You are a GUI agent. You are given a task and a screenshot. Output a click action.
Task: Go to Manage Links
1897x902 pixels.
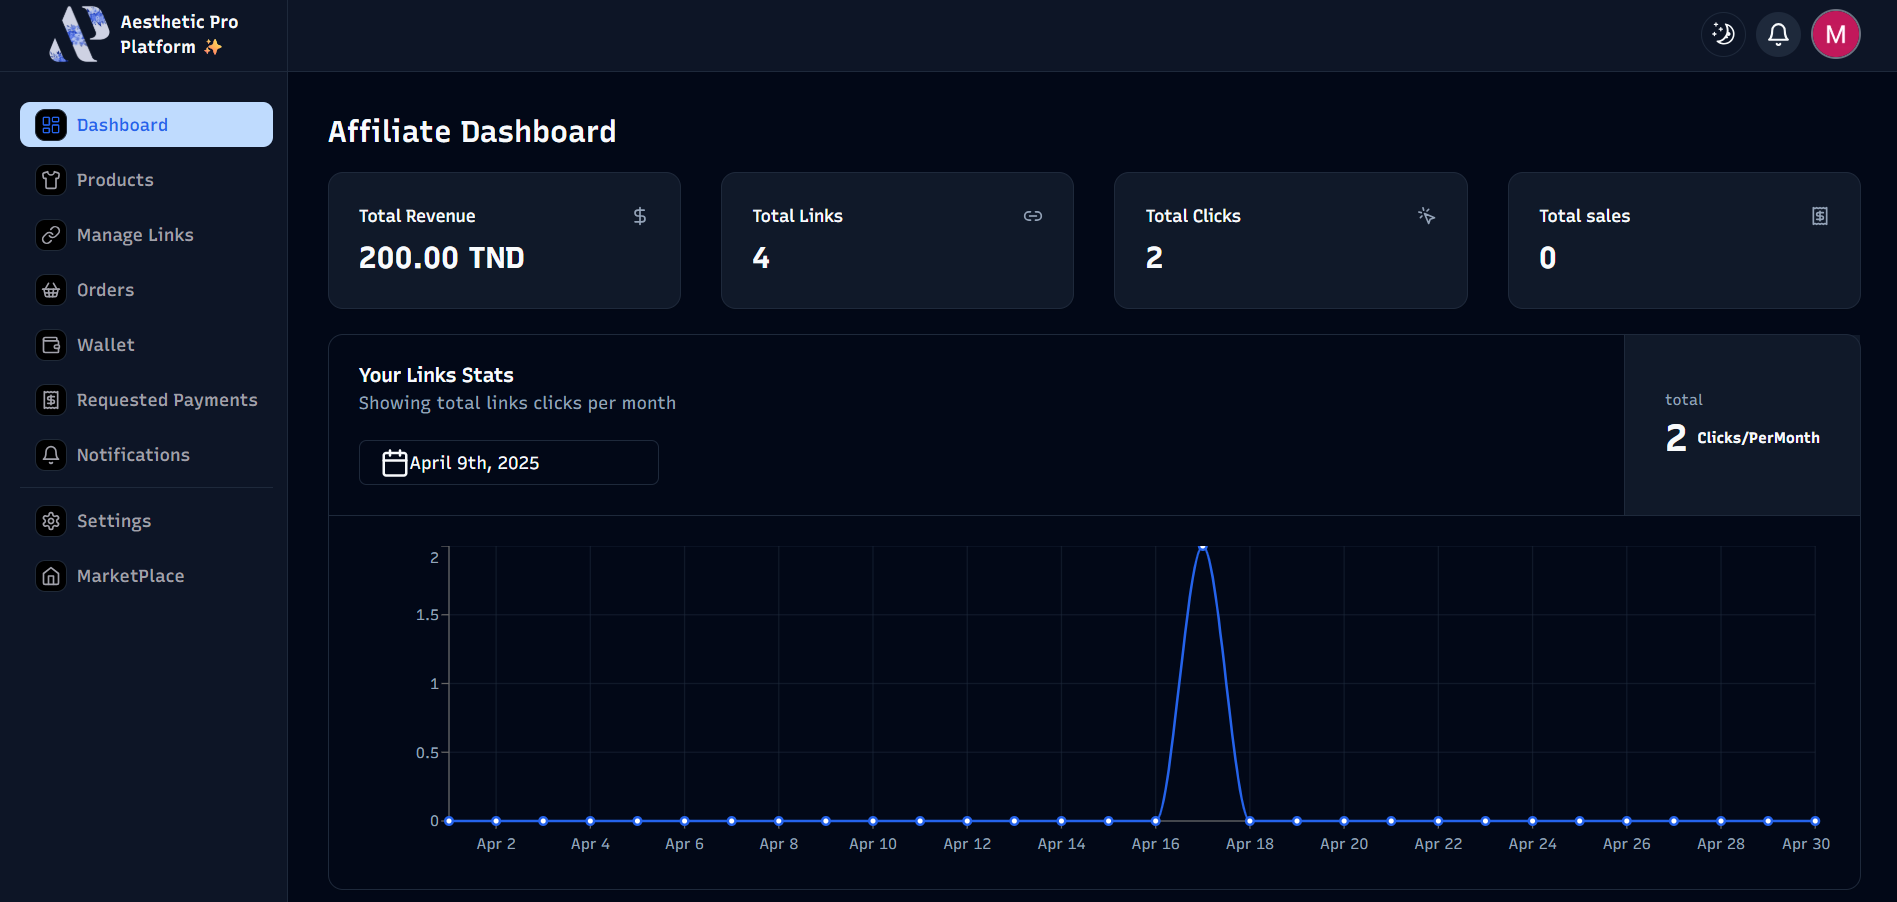135,235
